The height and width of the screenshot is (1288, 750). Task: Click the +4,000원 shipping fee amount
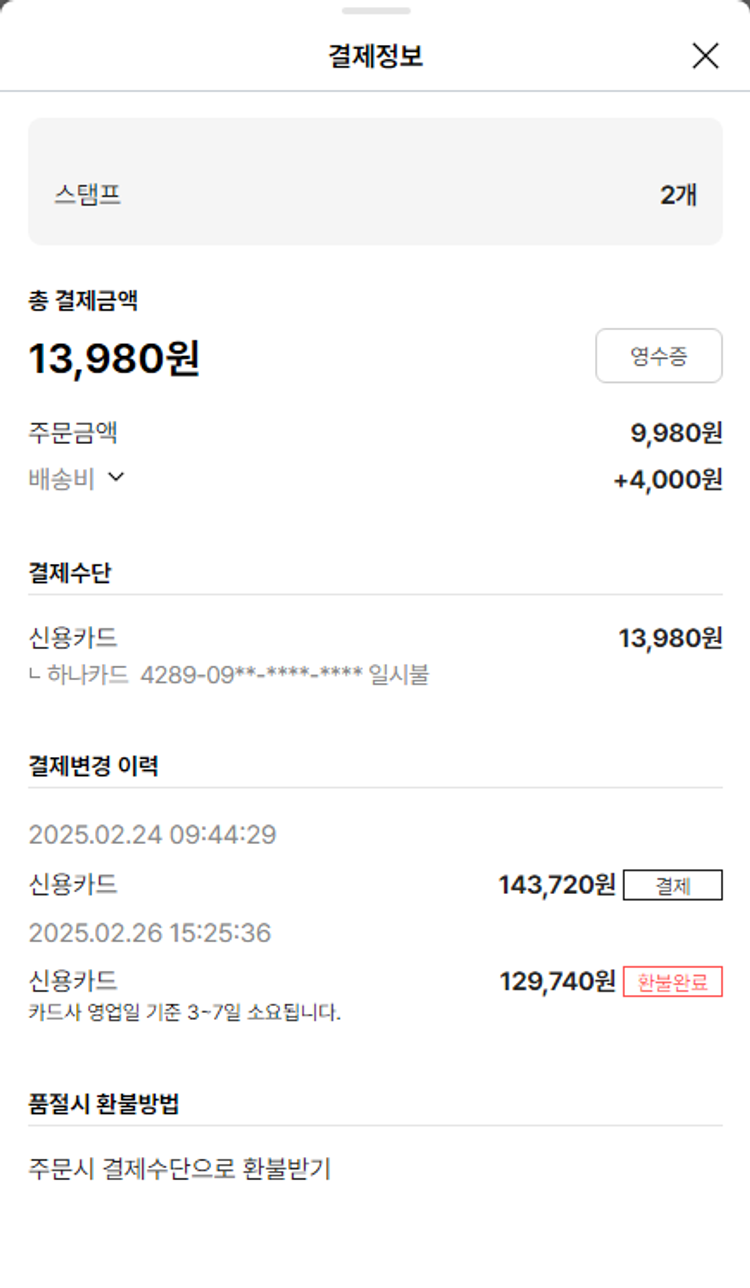pyautogui.click(x=667, y=480)
